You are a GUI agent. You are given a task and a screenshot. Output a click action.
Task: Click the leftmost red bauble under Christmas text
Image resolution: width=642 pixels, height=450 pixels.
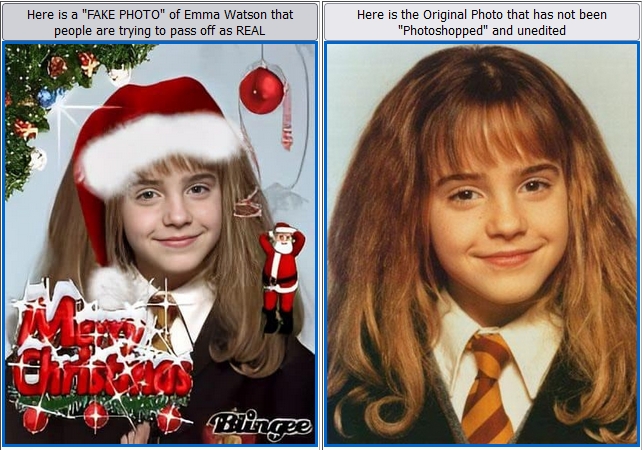click(x=34, y=420)
